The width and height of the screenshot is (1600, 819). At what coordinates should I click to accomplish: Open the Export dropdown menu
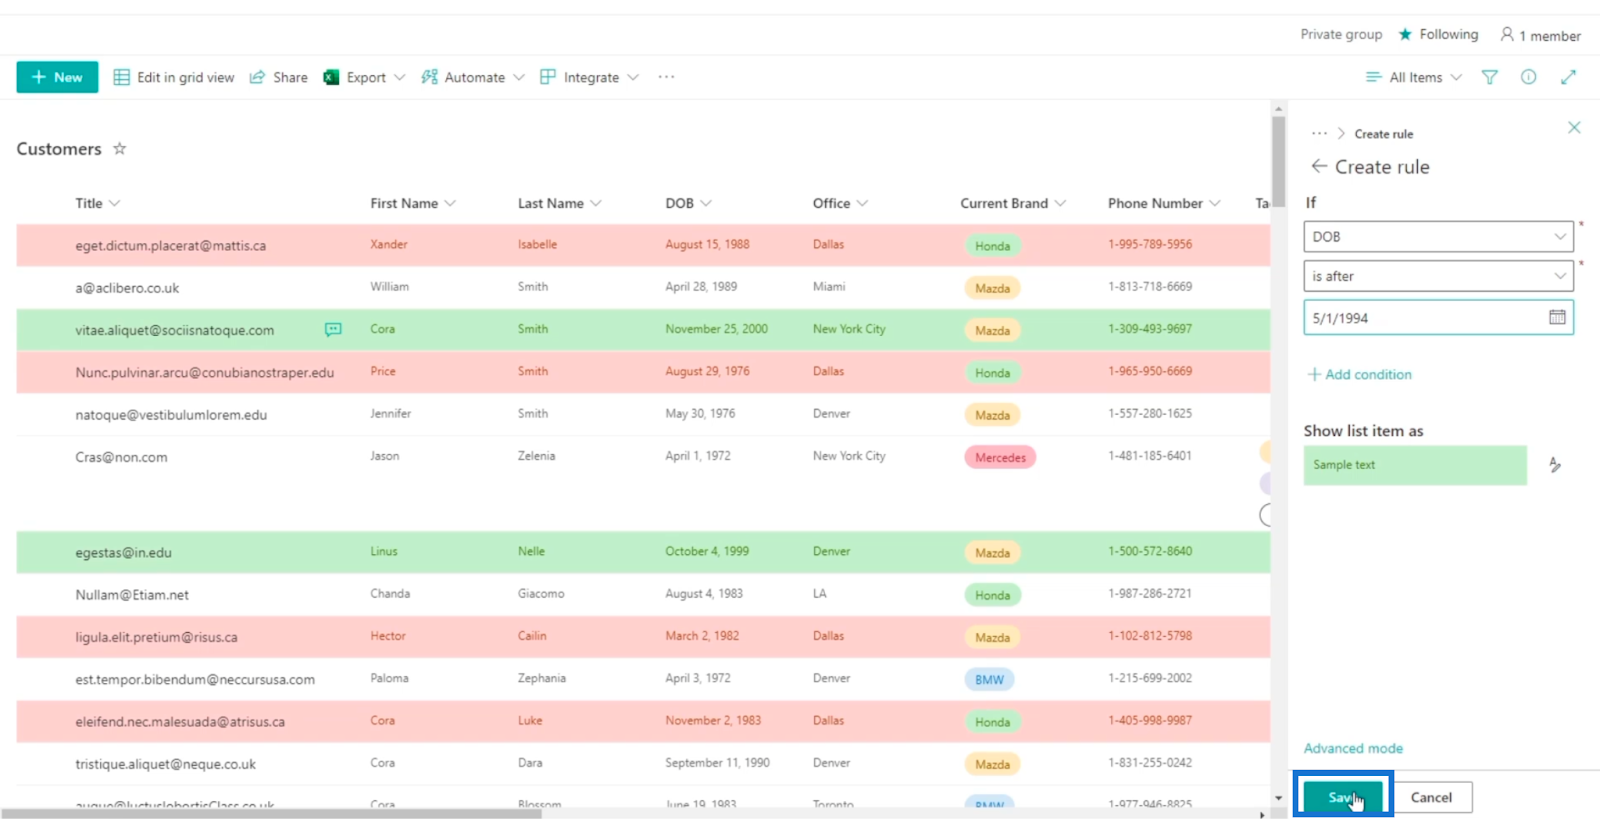(x=364, y=77)
